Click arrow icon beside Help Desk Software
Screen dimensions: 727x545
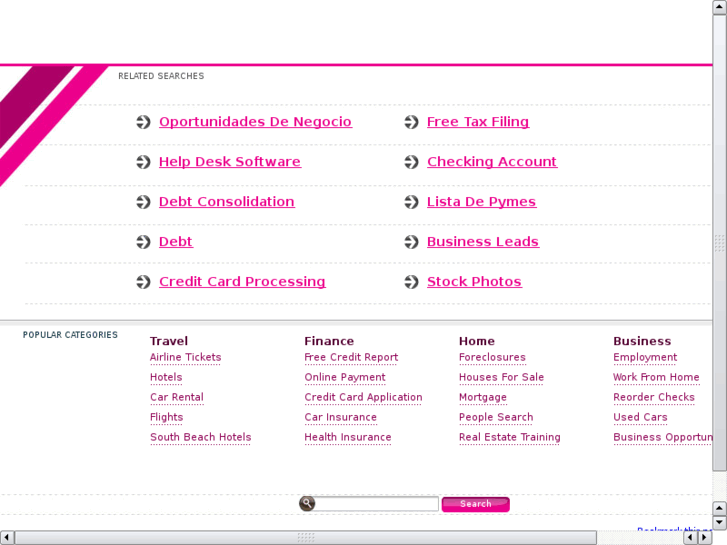[x=143, y=162]
